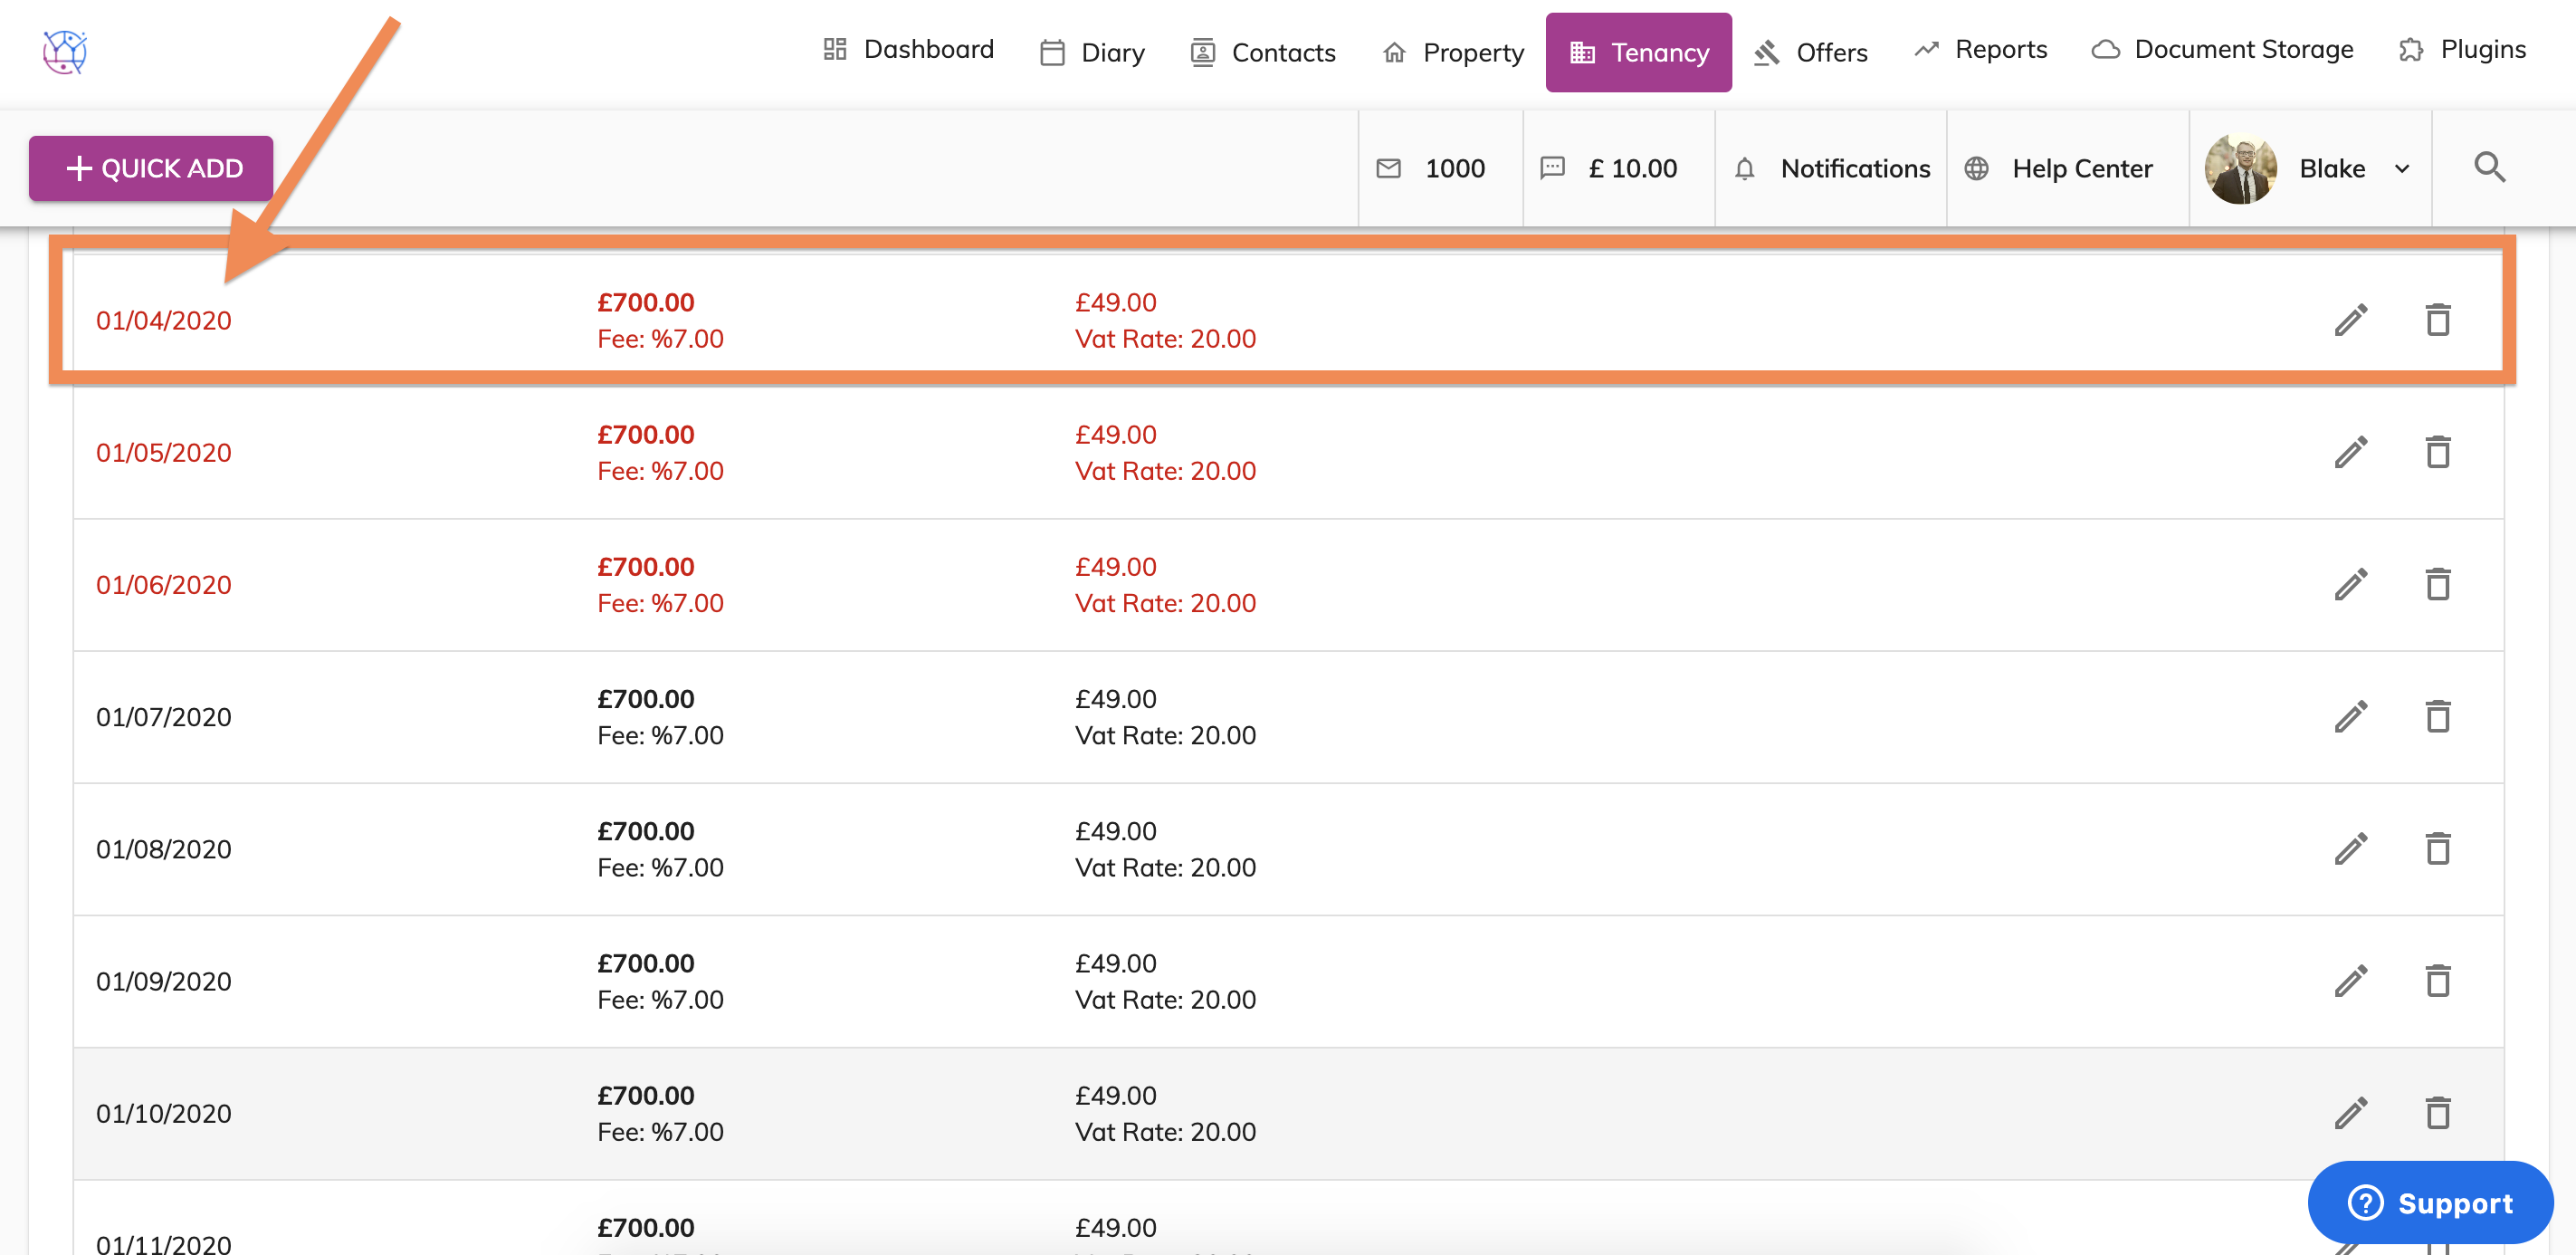Open the Reports menu

[1980, 49]
